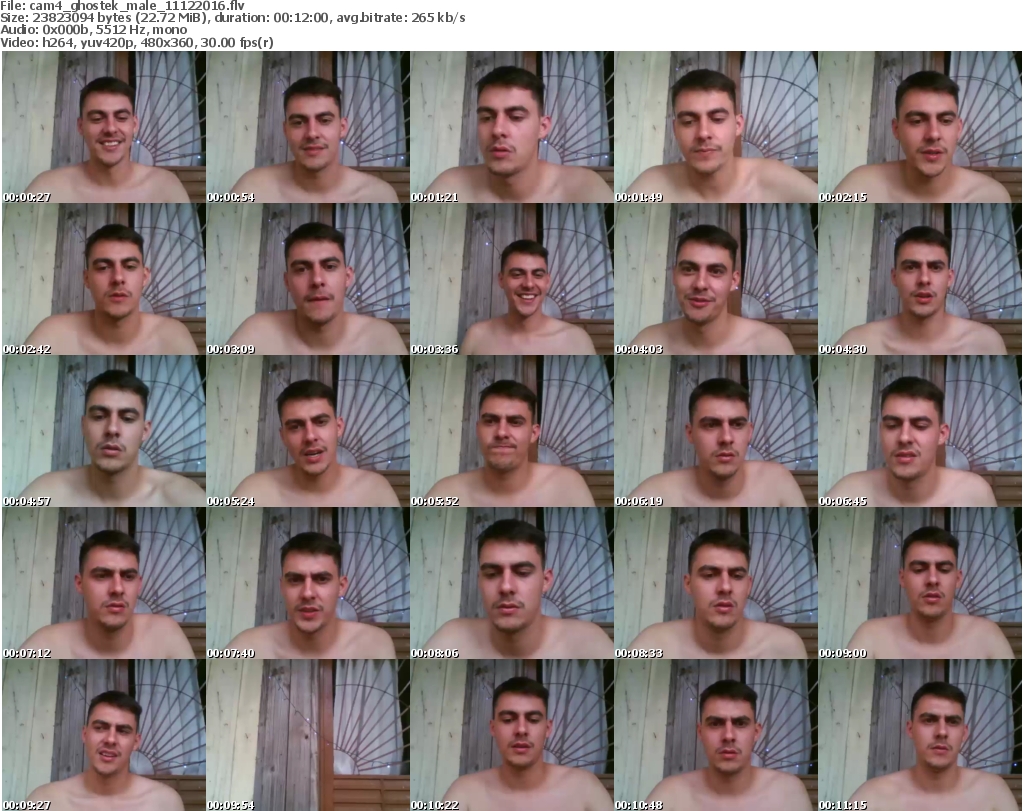Click the frame stamped 00:09:54

pyautogui.click(x=308, y=735)
